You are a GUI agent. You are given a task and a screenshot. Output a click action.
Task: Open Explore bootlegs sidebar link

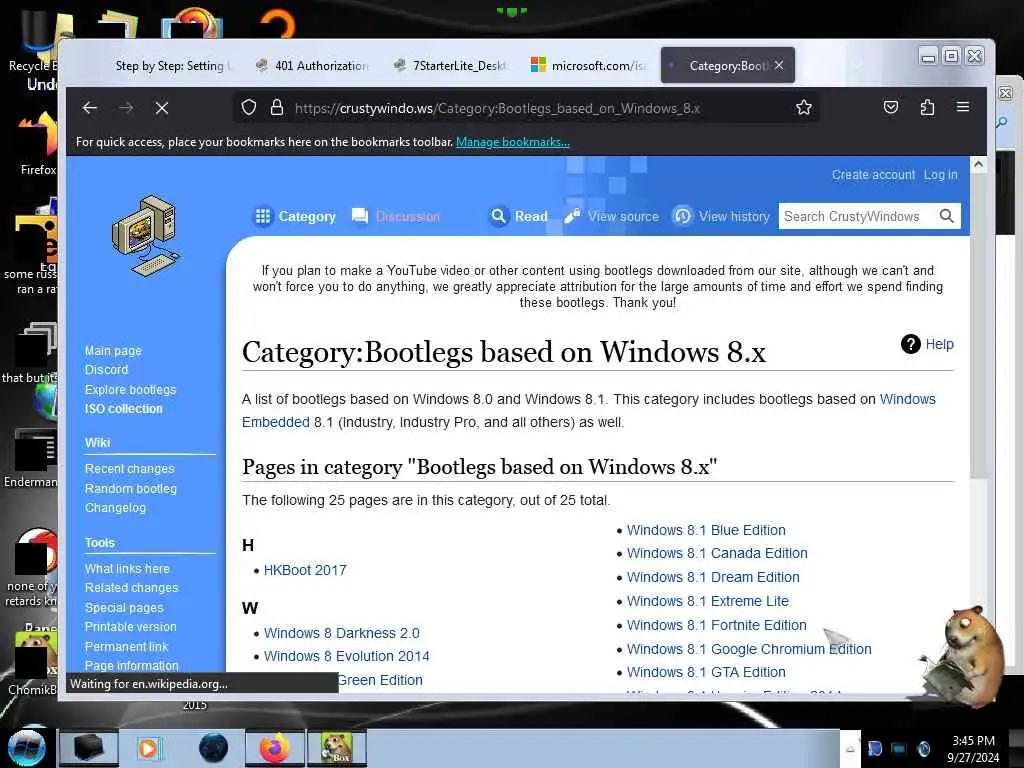pyautogui.click(x=131, y=389)
